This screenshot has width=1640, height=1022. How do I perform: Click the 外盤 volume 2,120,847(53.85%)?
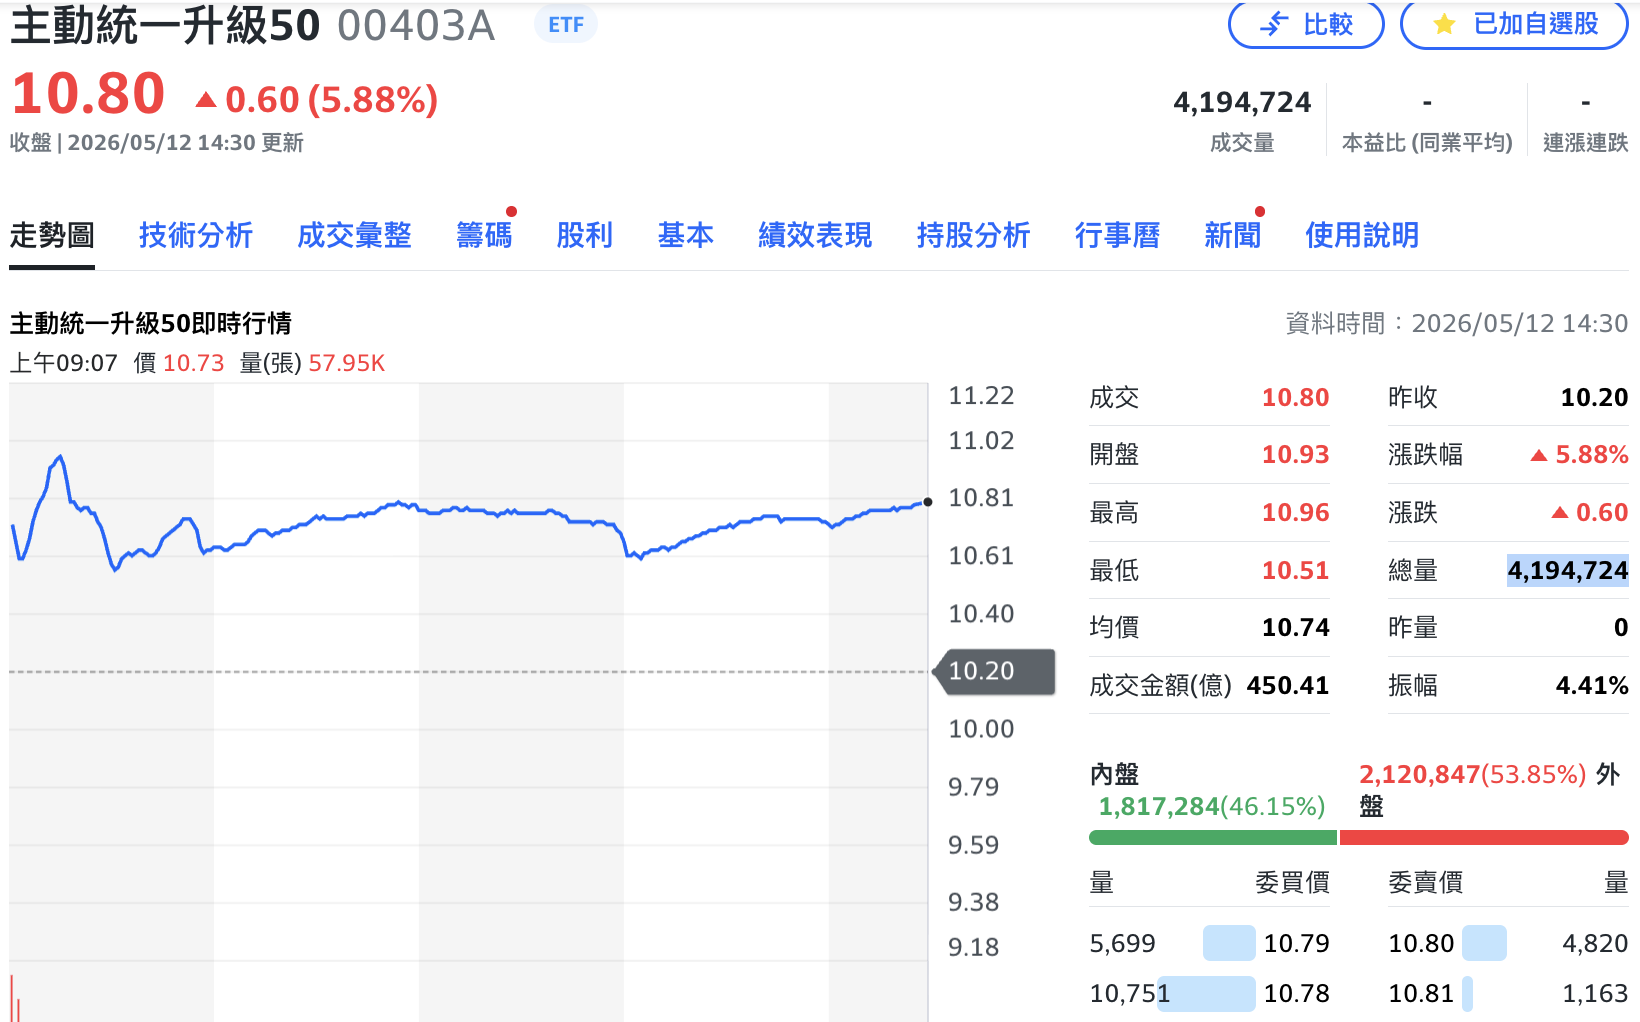click(1473, 775)
